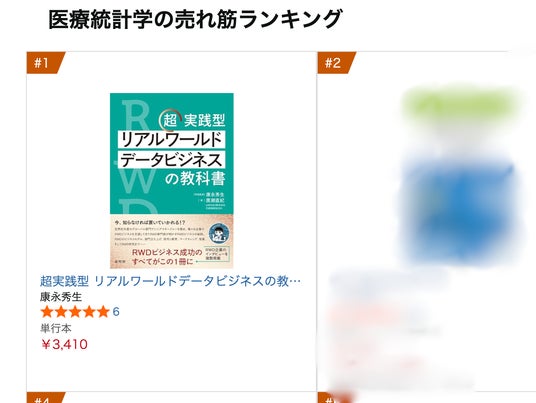Viewport: 536px width, 403px height.
Task: Select the 単行本 format label
Action: [56, 328]
